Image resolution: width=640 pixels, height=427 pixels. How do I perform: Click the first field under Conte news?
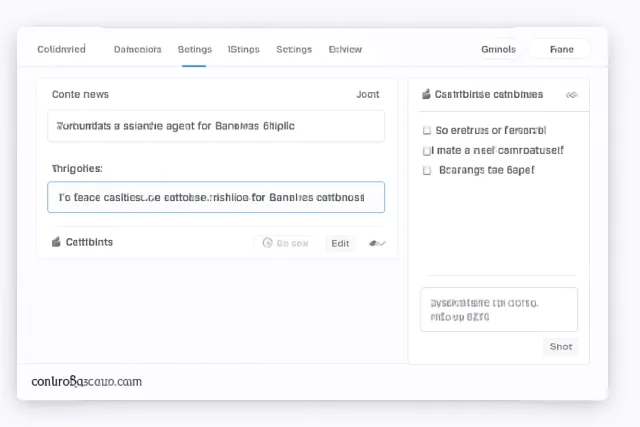[x=216, y=126]
